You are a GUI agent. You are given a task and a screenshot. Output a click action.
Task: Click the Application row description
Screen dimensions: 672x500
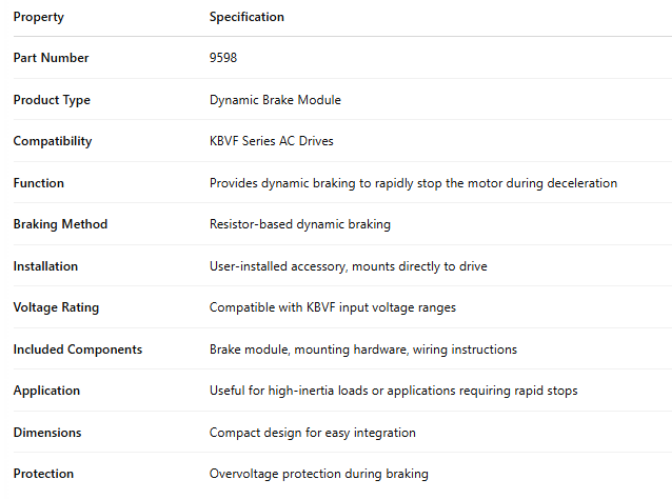[393, 391]
